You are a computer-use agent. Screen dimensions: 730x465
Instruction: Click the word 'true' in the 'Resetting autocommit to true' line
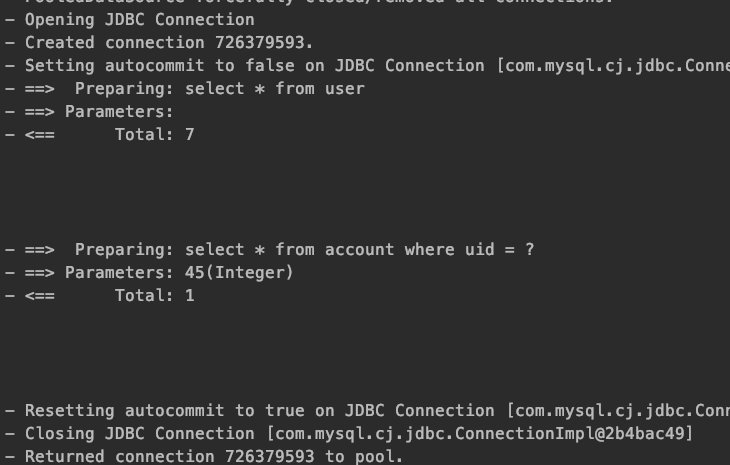tap(284, 411)
